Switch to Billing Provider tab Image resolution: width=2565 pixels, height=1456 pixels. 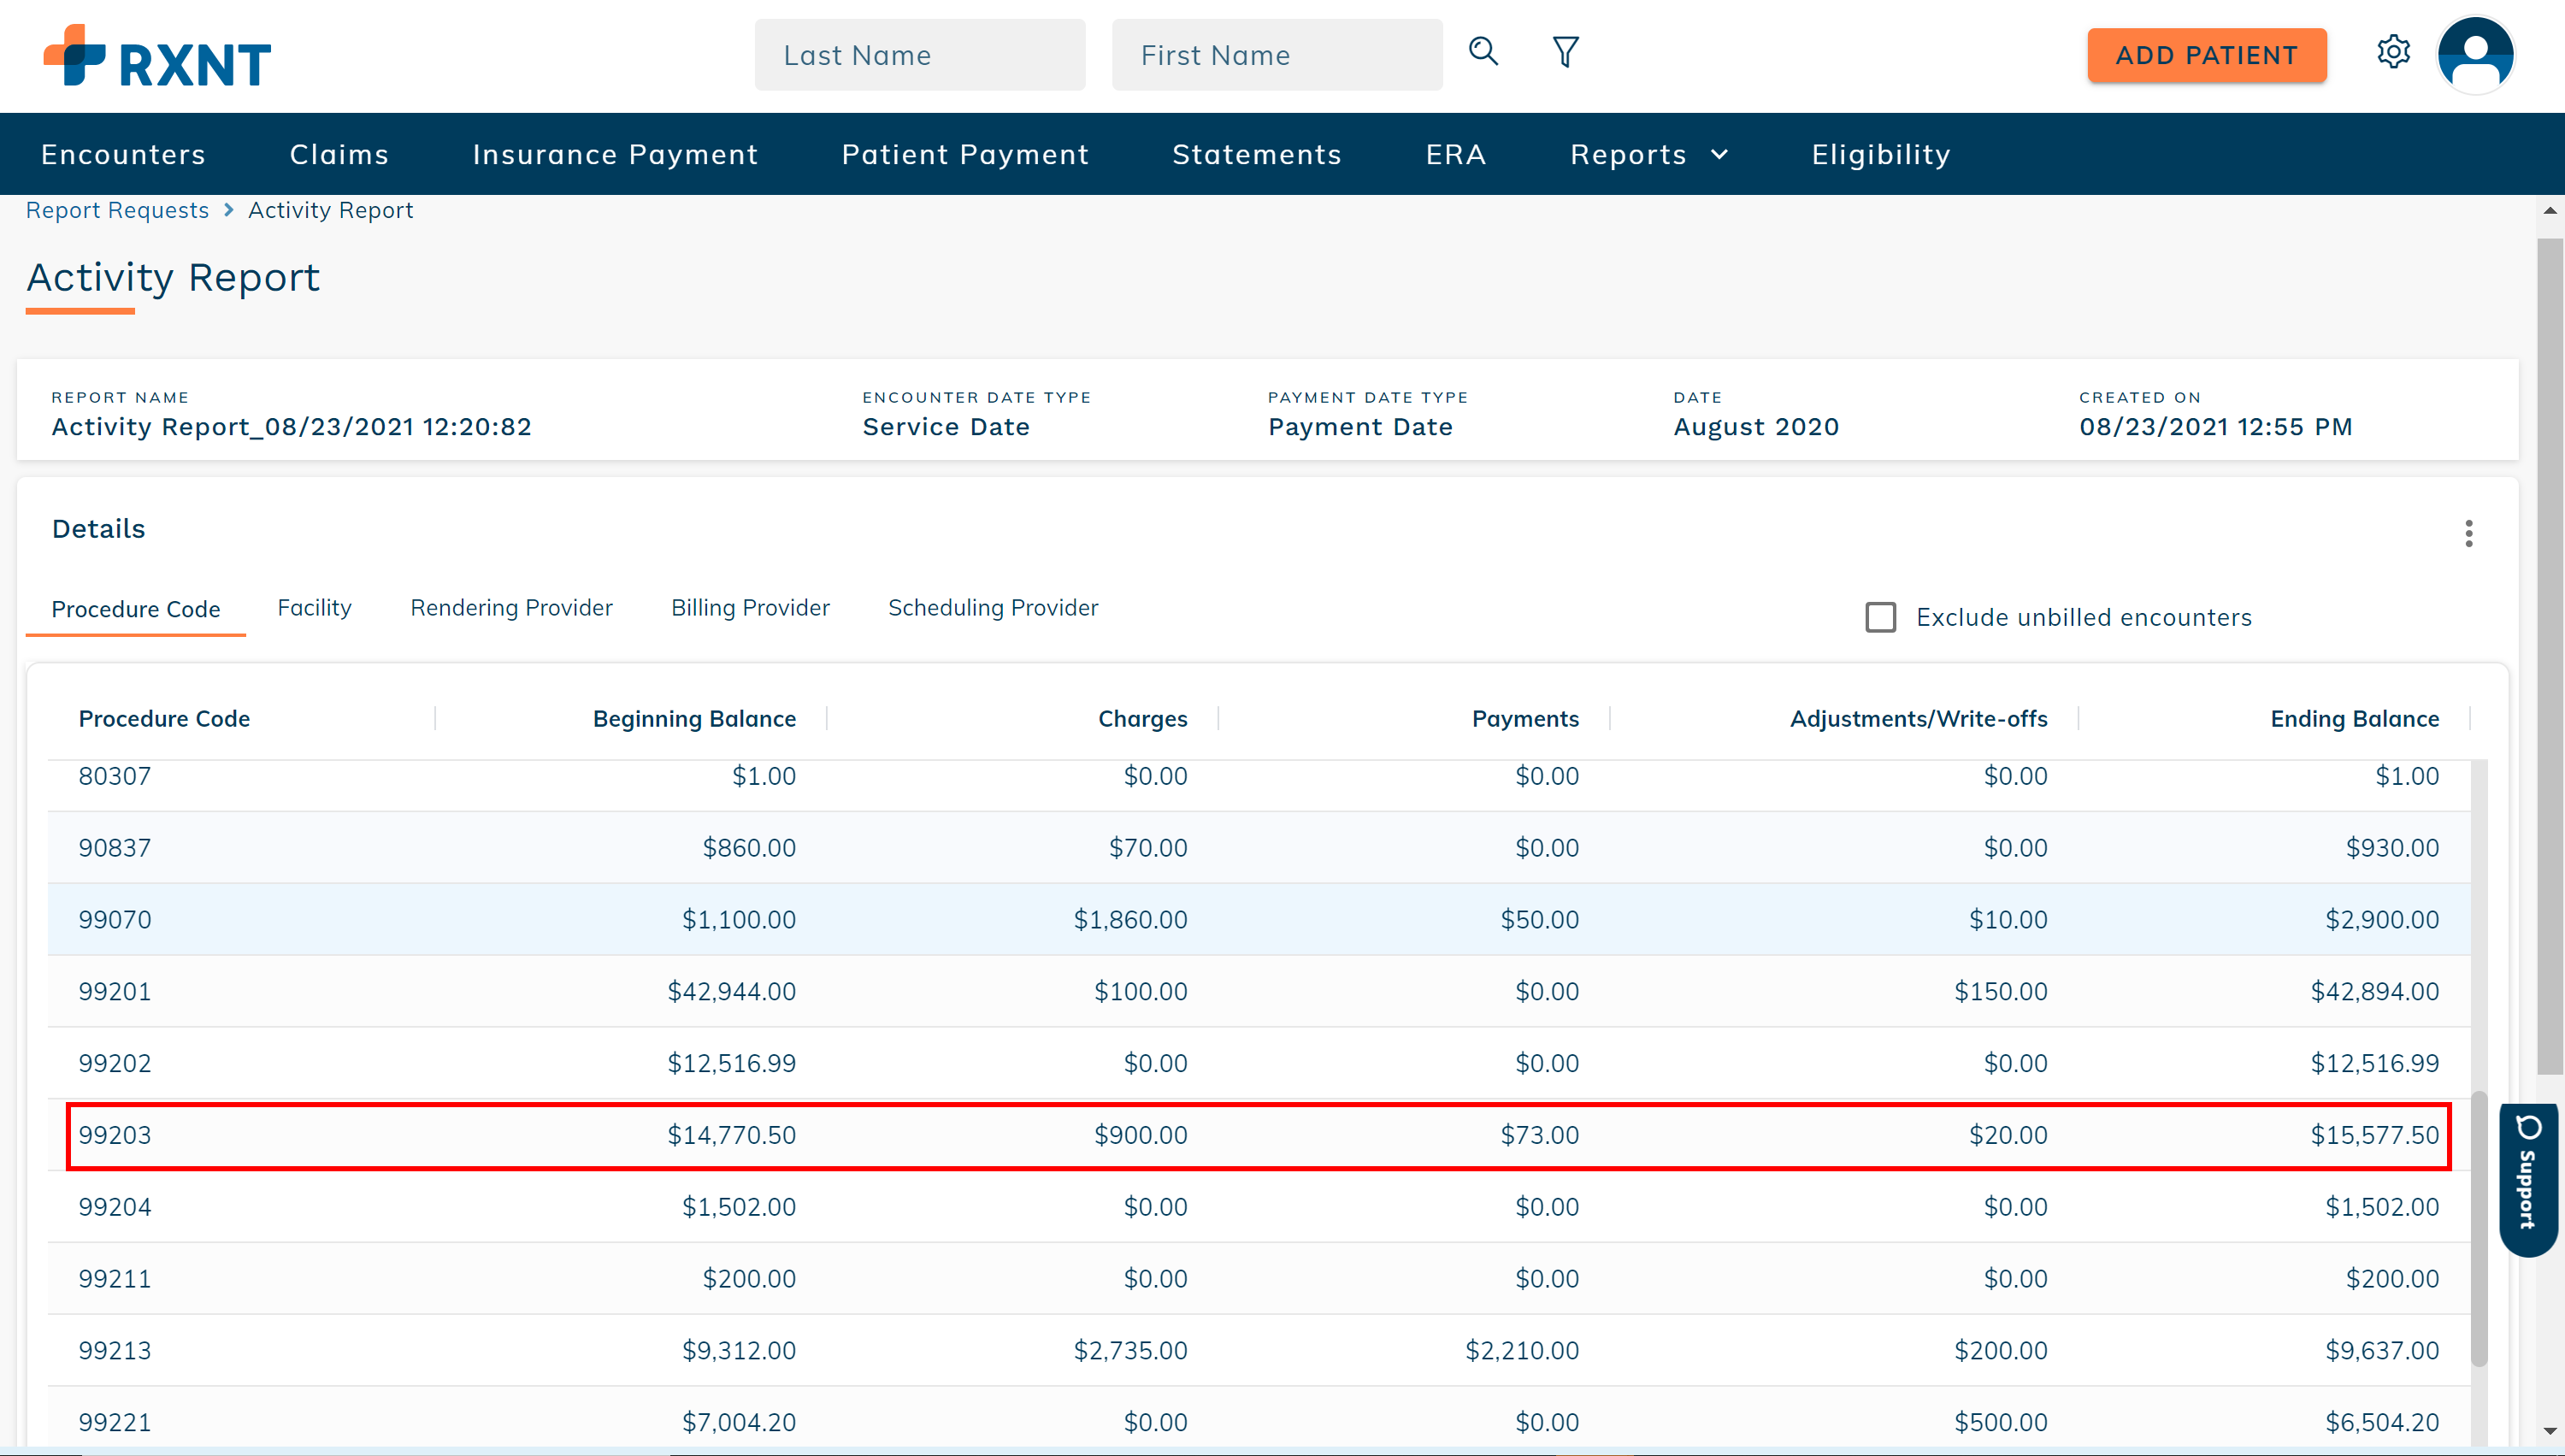click(x=750, y=608)
